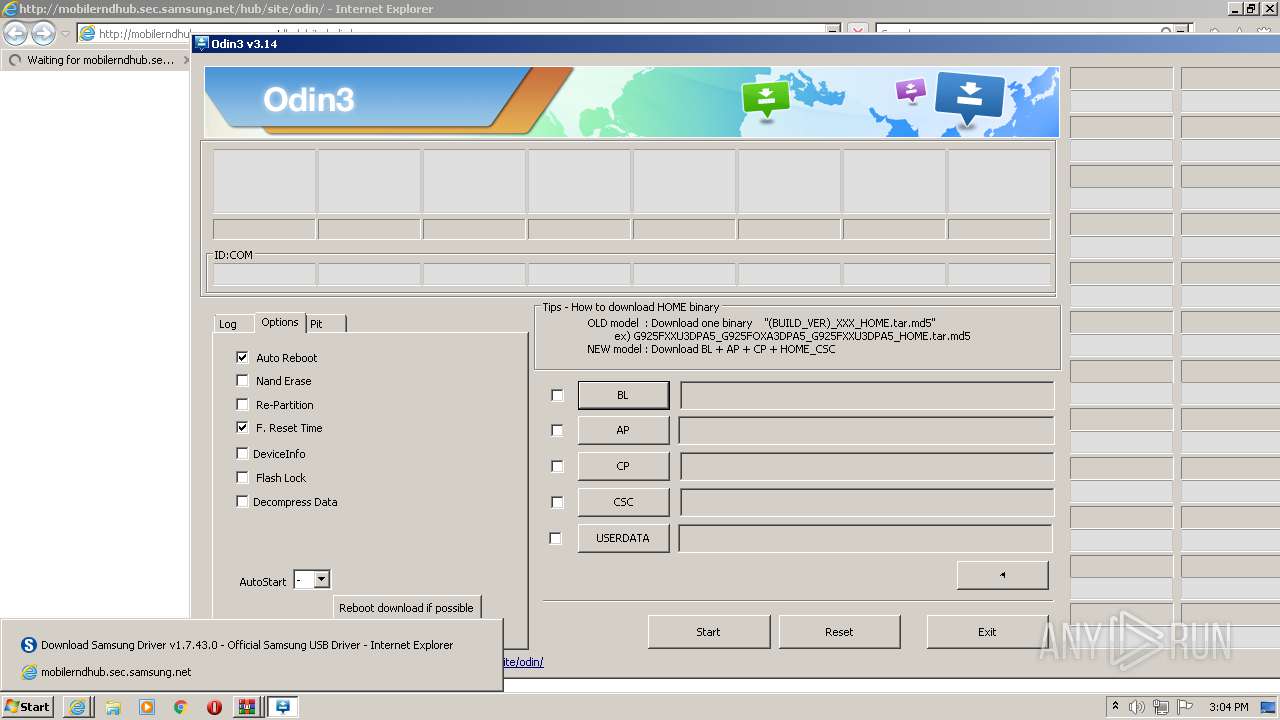Enable the Decompress Data checkbox

[x=242, y=501]
